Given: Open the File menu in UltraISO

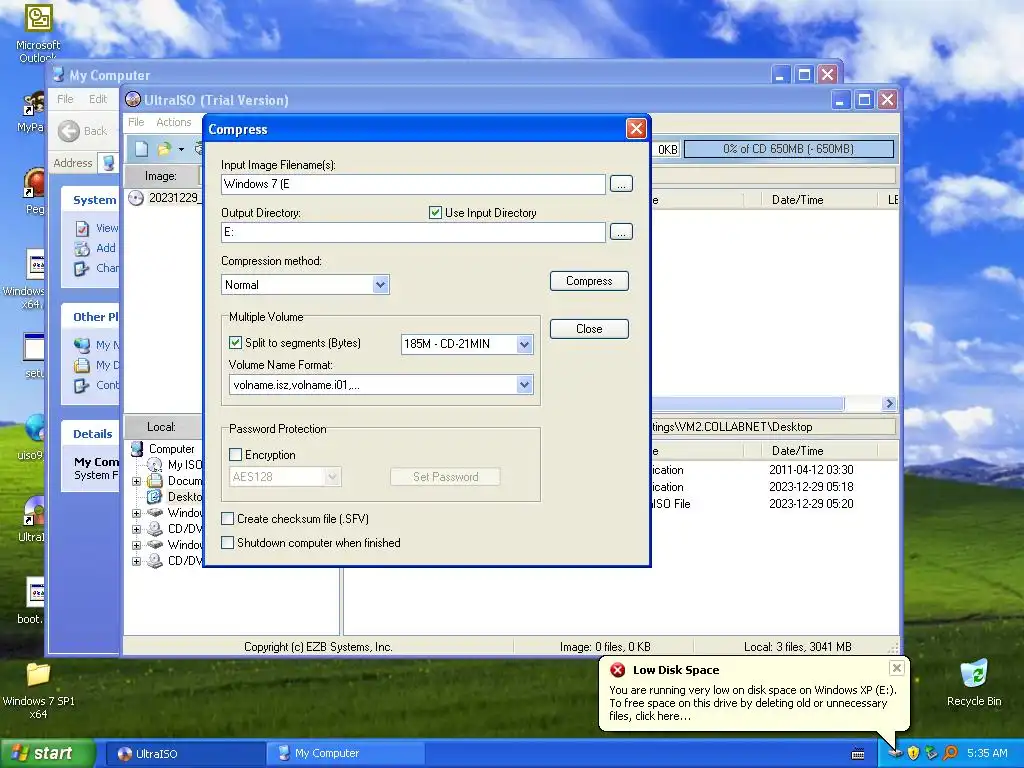Looking at the screenshot, I should click(136, 122).
